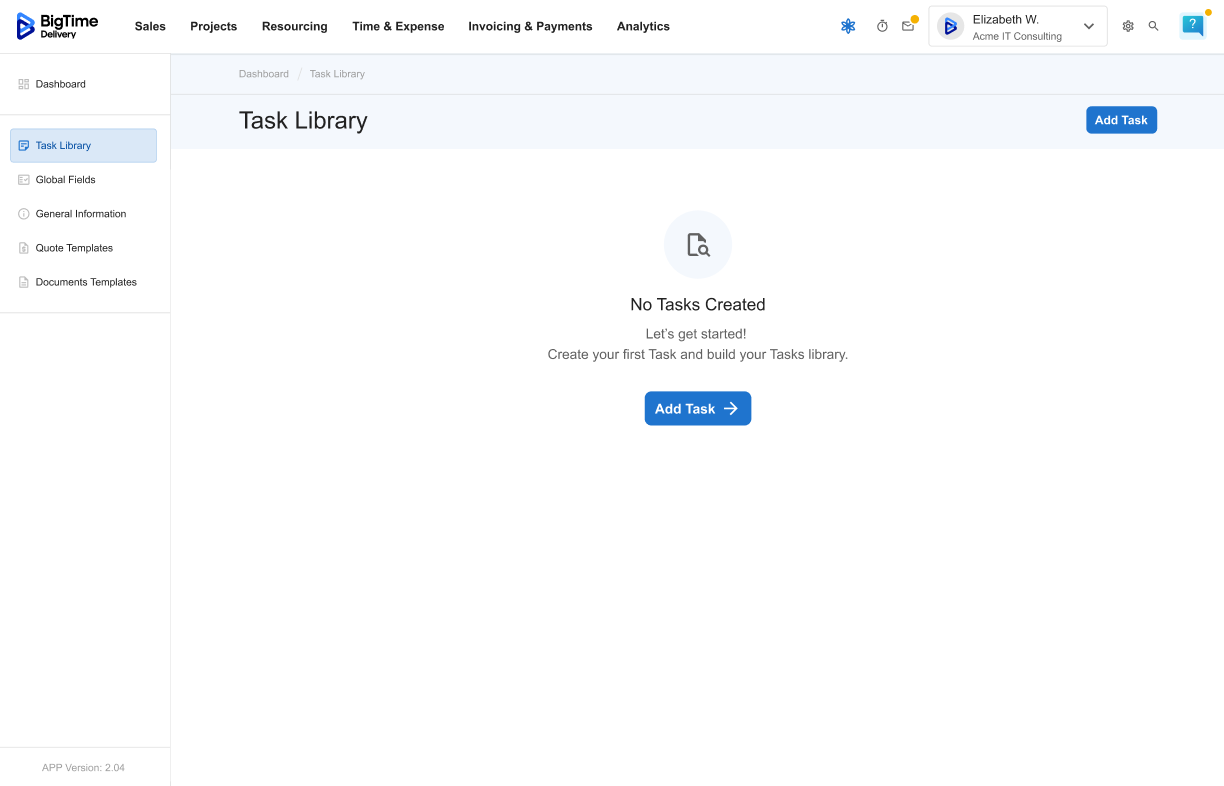Open the blue atom assistant icon

point(848,26)
